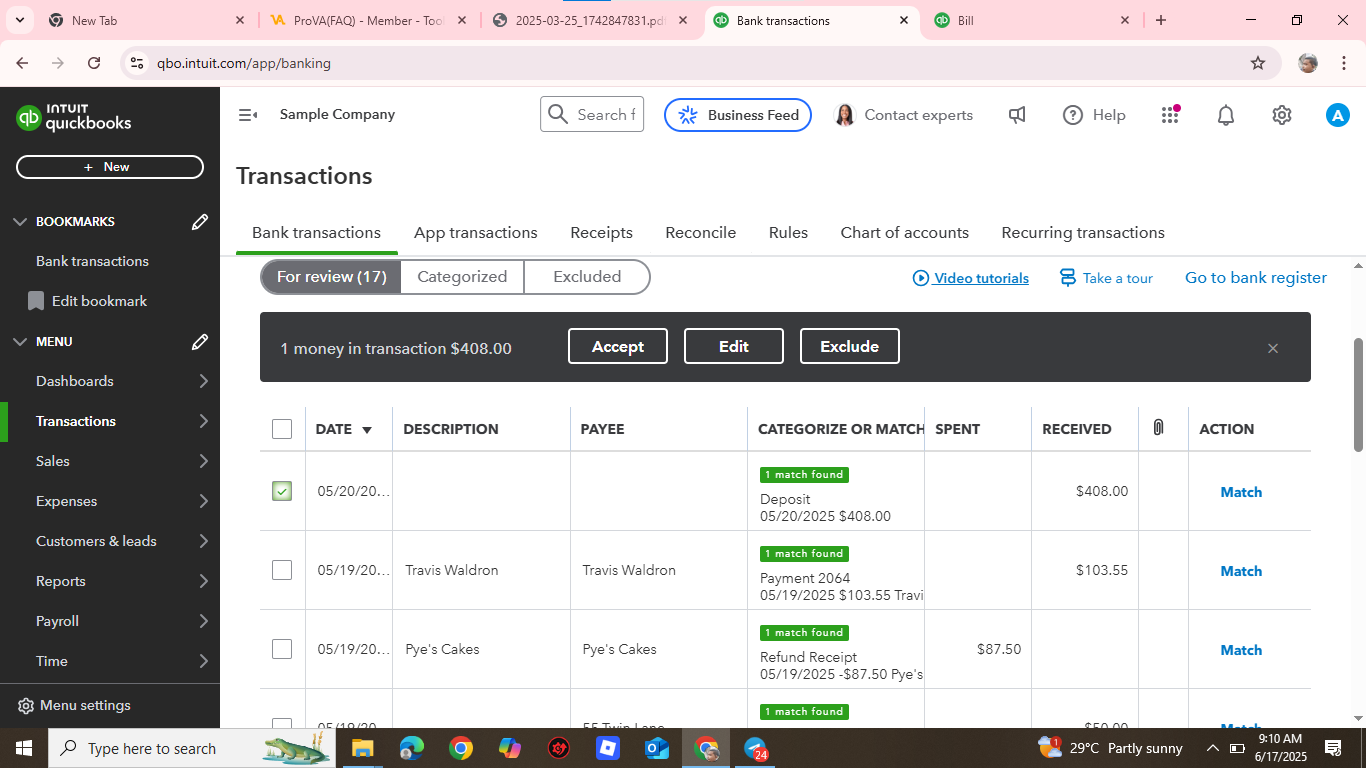
Task: Click Go to bank register
Action: coord(1256,278)
